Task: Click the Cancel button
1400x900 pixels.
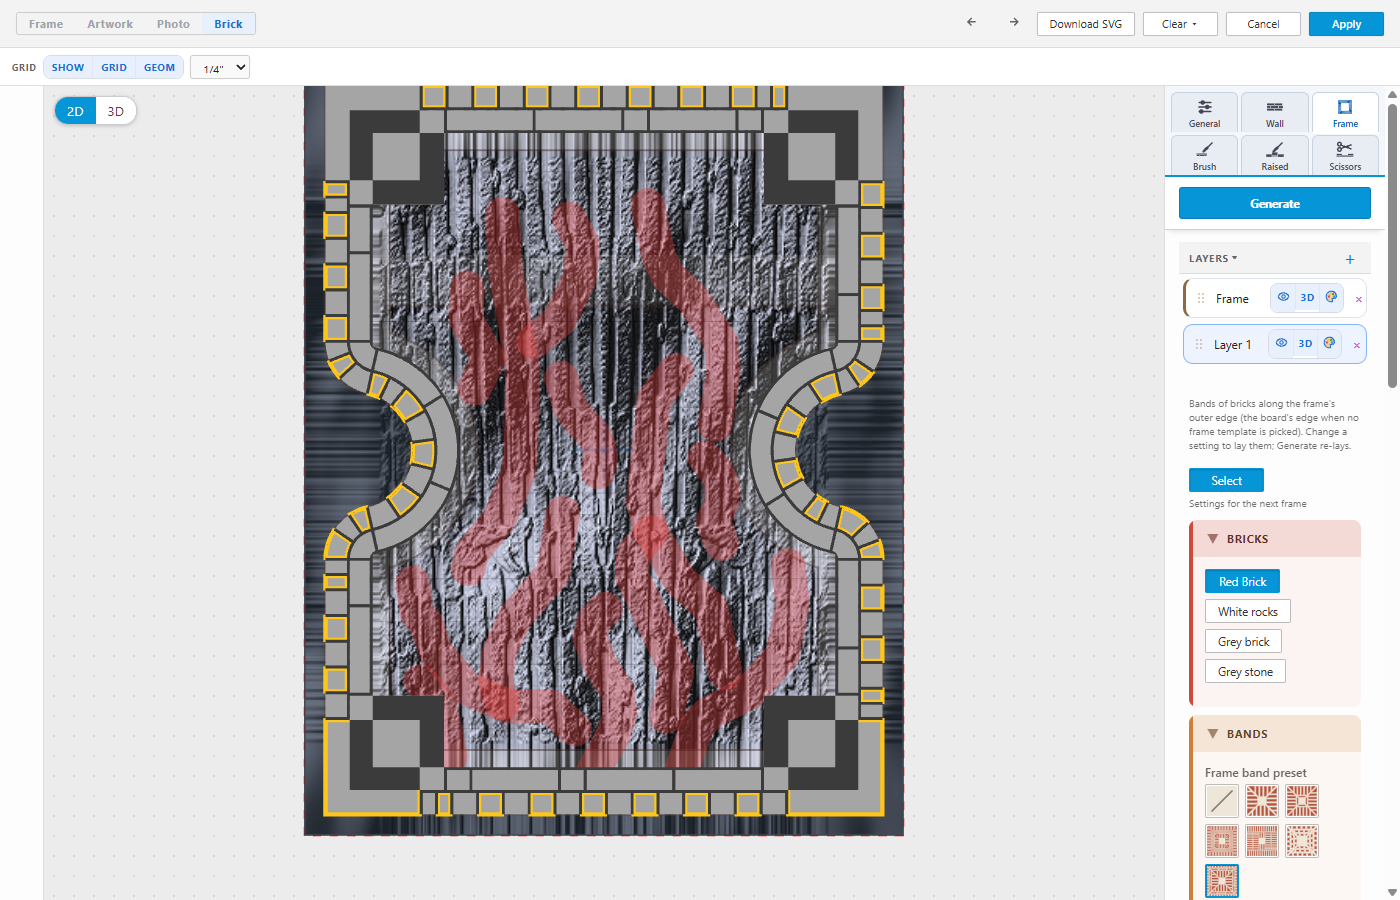Action: pos(1263,24)
